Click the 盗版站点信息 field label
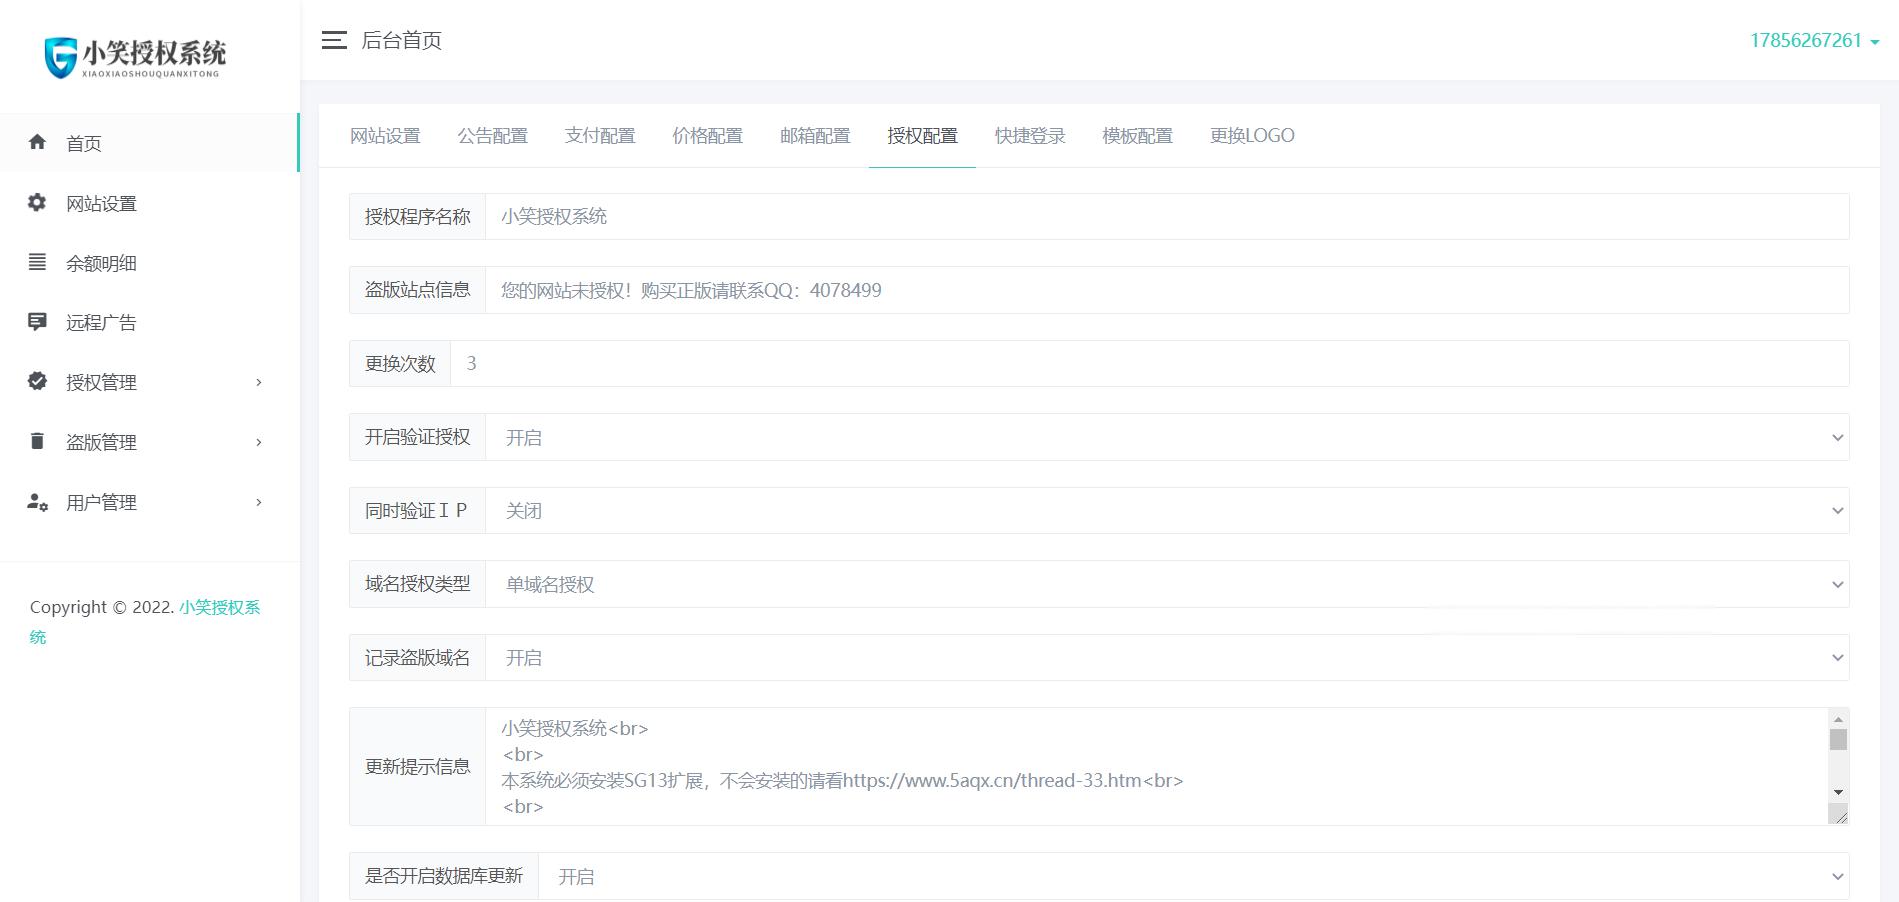This screenshot has width=1899, height=902. click(x=417, y=290)
